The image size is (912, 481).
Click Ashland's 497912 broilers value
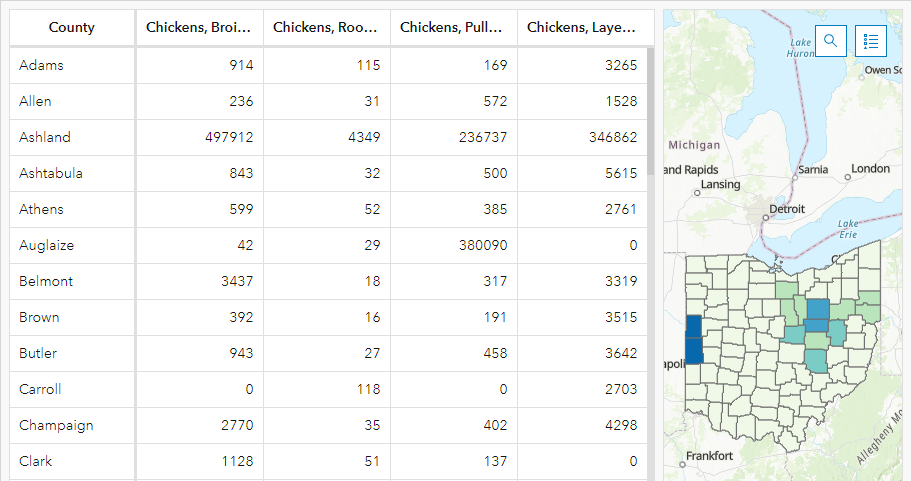tap(229, 137)
